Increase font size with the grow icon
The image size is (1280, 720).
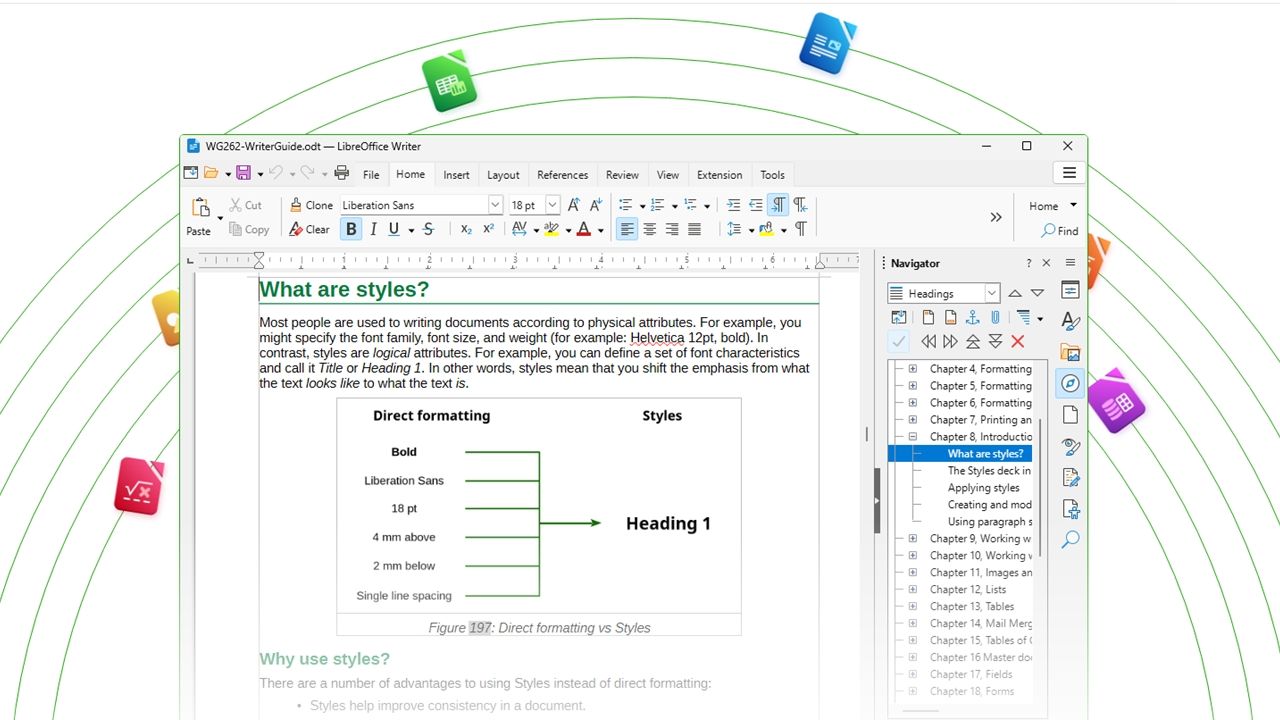pyautogui.click(x=574, y=205)
